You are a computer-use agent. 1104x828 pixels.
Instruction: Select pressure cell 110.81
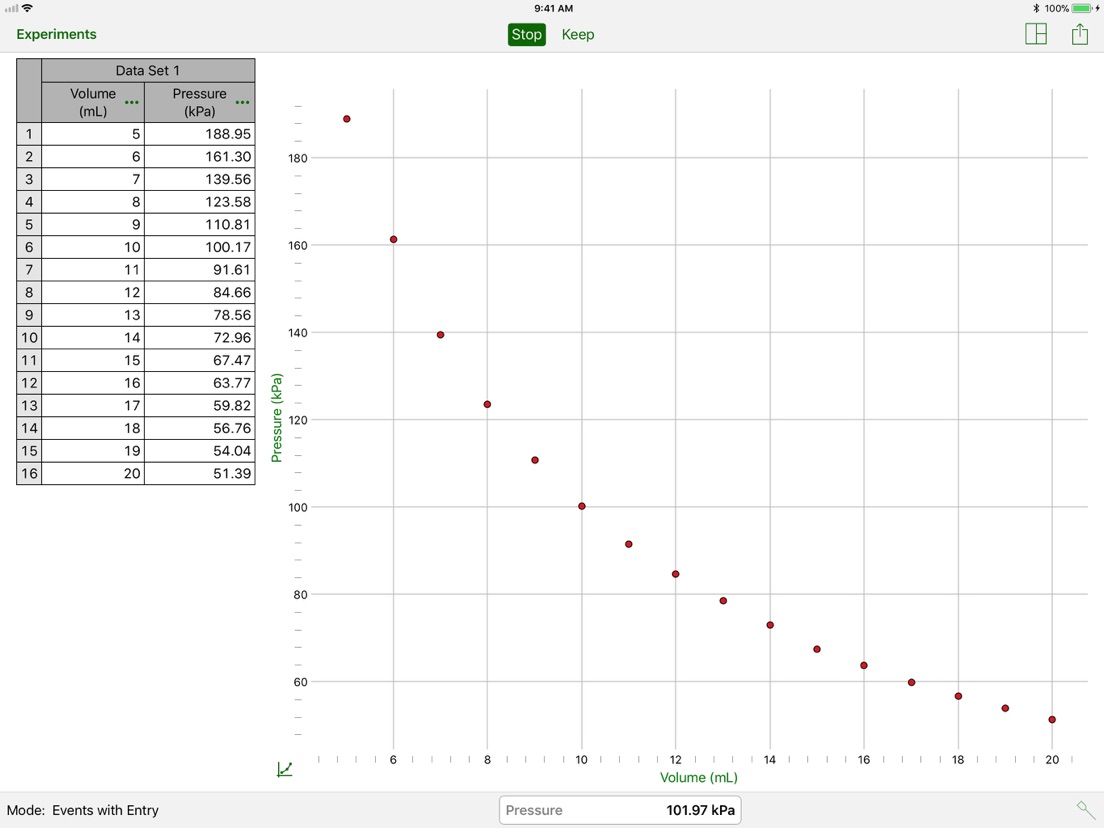tap(200, 224)
